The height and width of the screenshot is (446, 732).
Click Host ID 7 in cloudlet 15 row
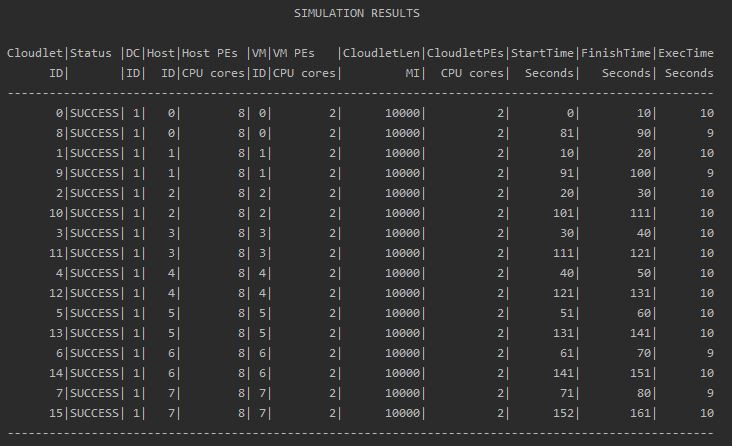[x=171, y=413]
